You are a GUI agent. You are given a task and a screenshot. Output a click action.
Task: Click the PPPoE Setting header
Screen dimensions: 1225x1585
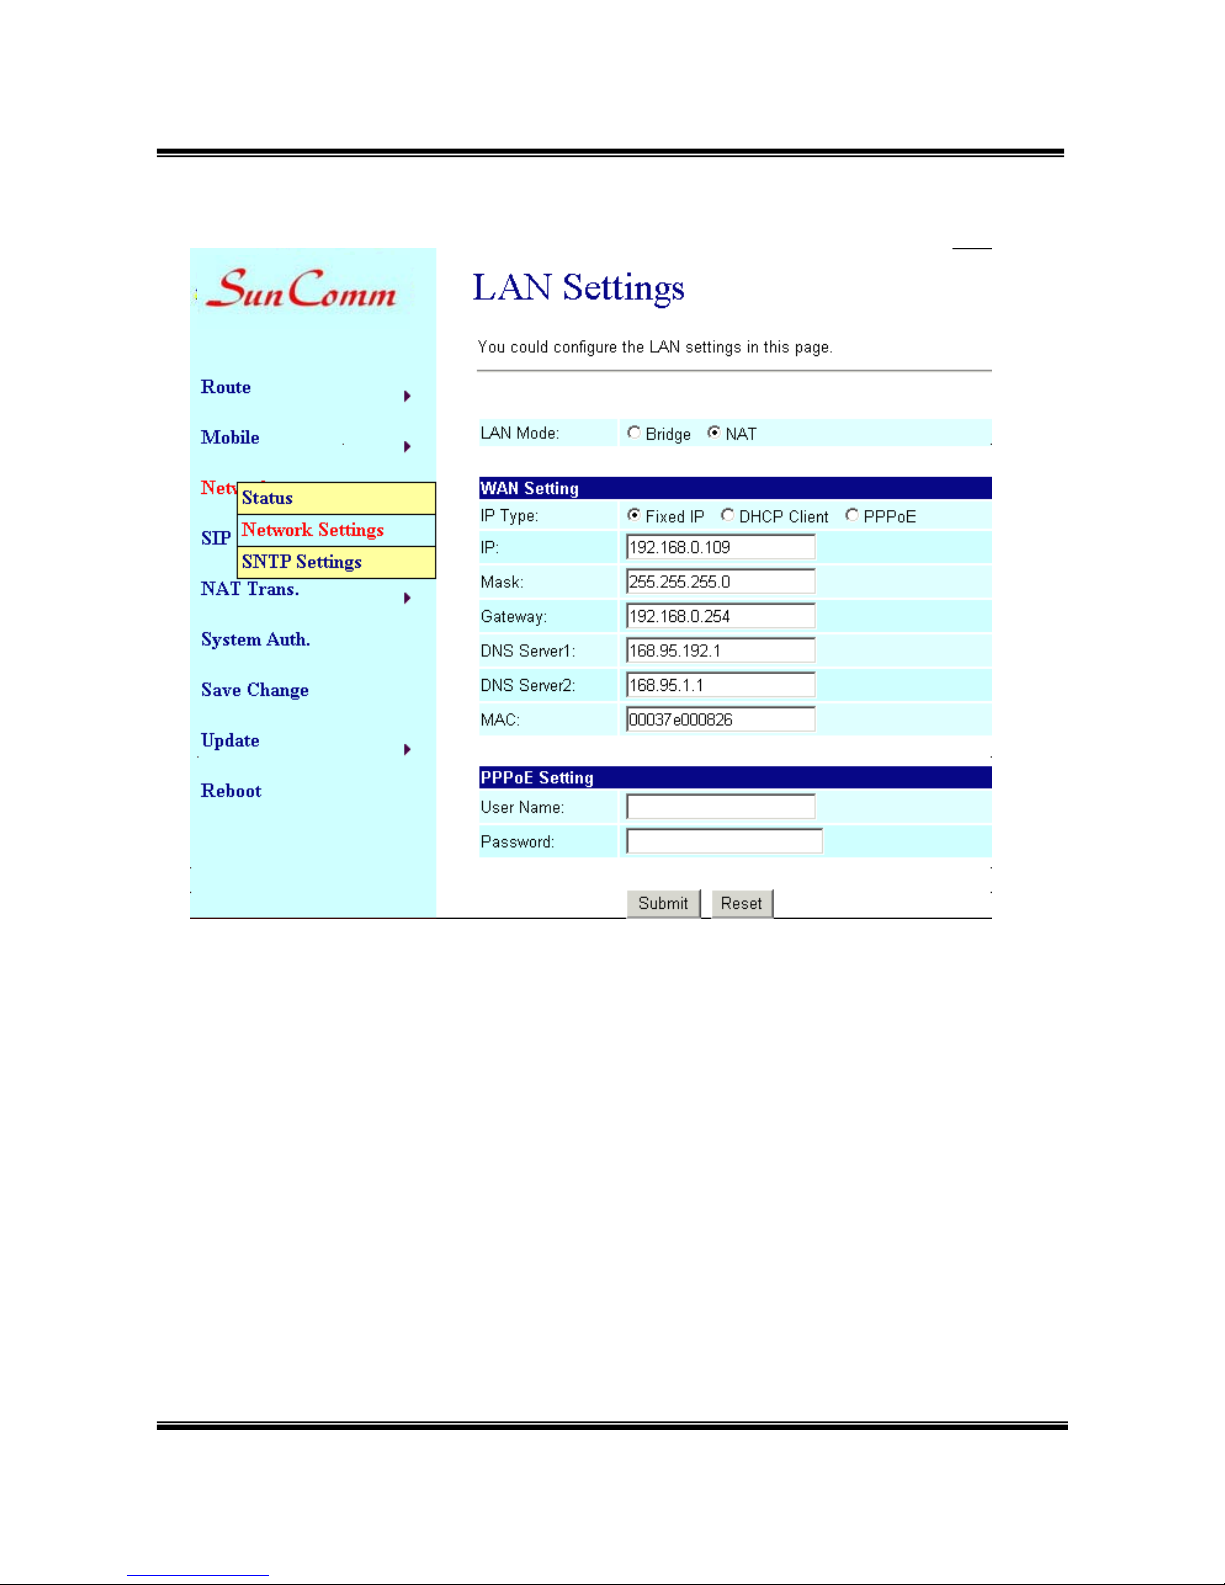735,777
